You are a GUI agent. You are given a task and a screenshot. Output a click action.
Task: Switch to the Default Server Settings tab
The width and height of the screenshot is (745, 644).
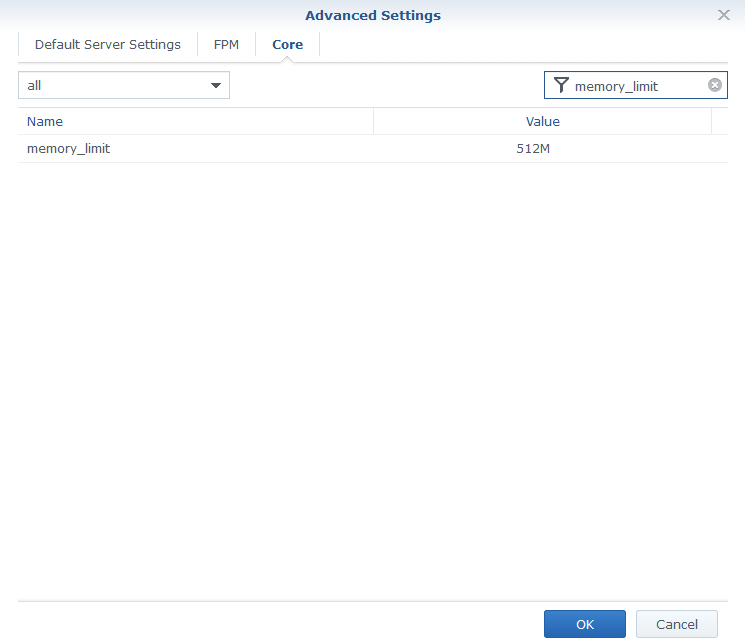point(108,45)
